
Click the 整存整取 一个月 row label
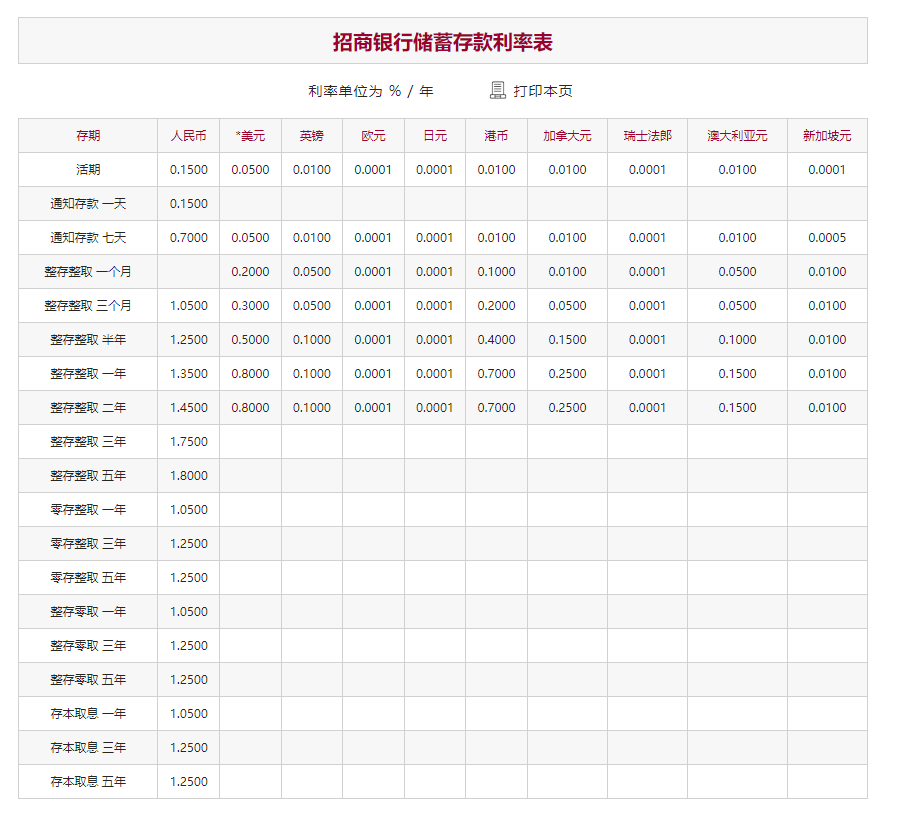[x=88, y=272]
